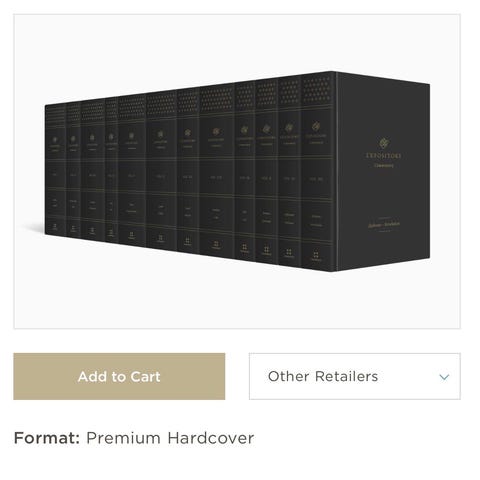The height and width of the screenshot is (480, 480).
Task: Click the Premium Hardcover format text
Action: click(x=170, y=438)
